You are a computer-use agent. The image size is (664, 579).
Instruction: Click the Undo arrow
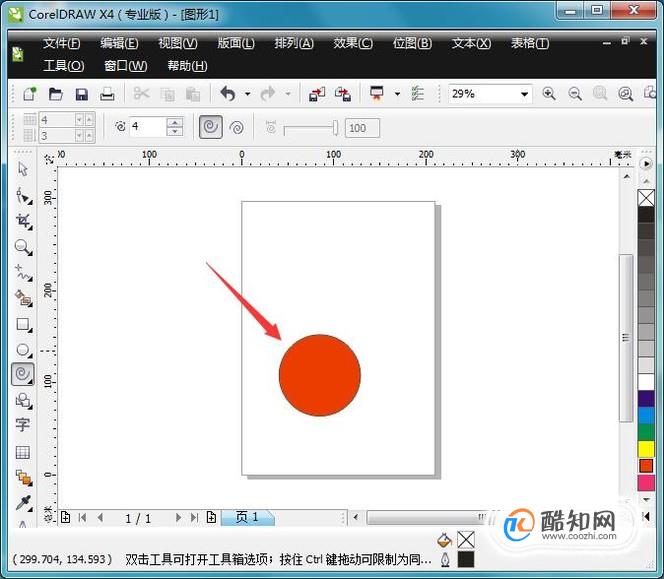[x=228, y=94]
